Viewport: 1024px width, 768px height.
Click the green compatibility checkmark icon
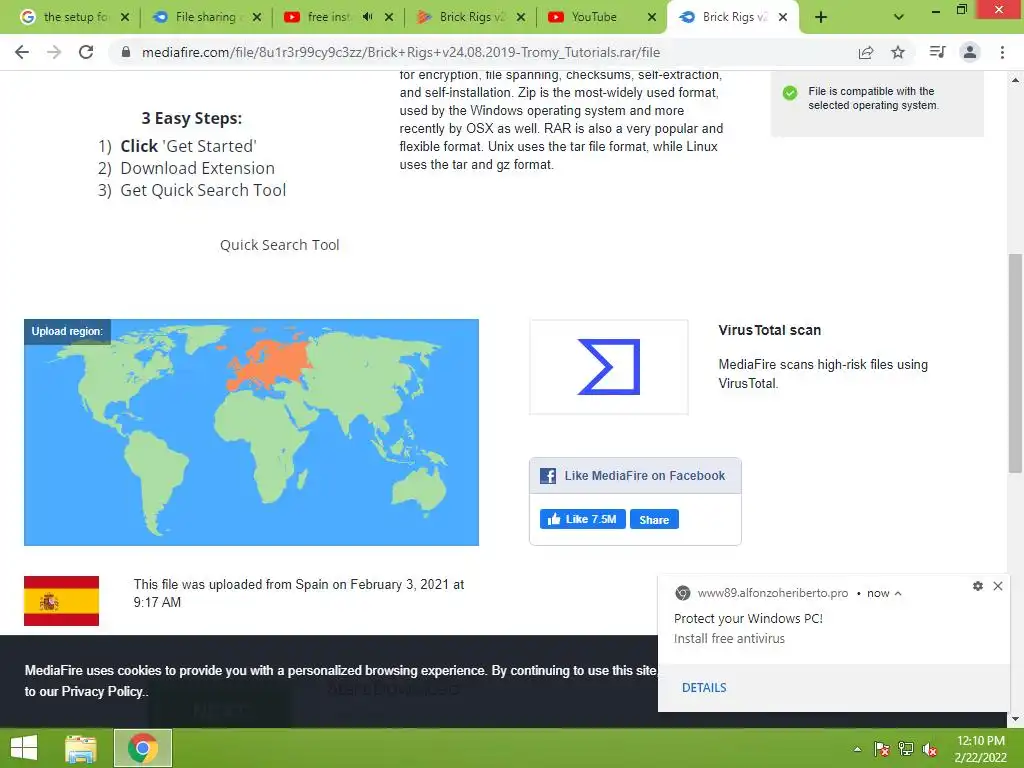point(790,93)
